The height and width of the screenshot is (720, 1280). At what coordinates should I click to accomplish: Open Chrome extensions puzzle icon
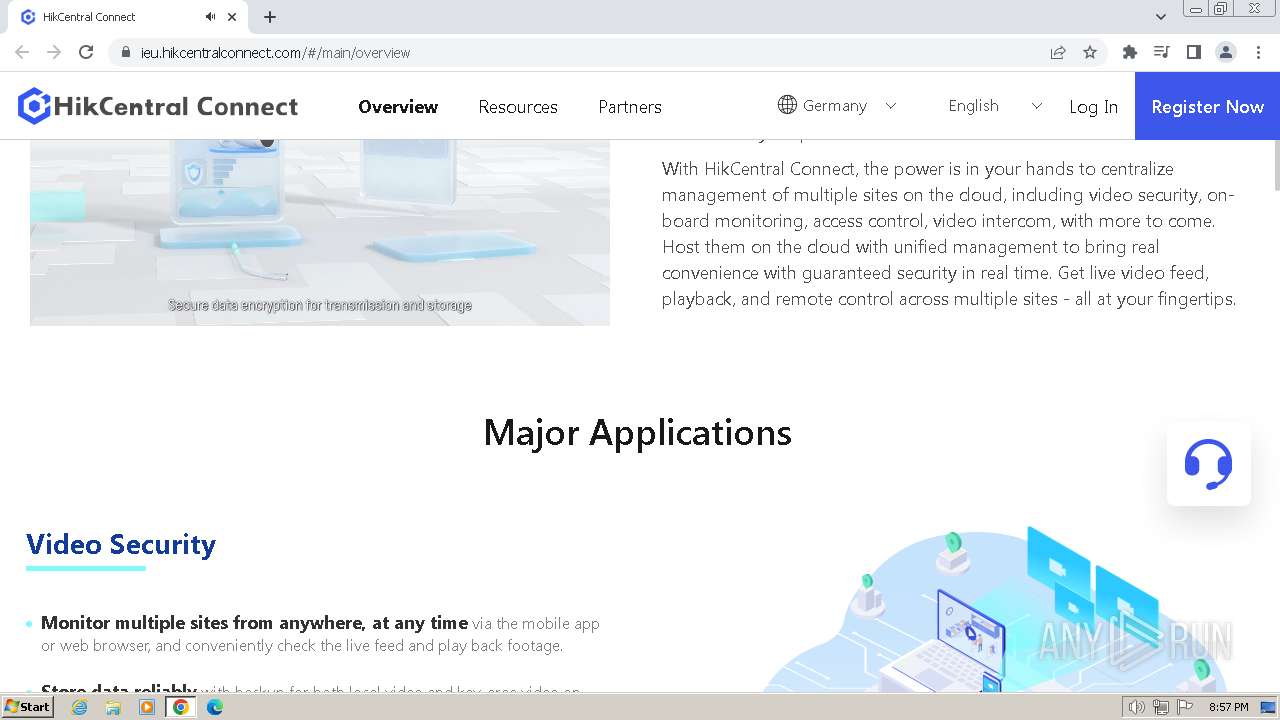pyautogui.click(x=1130, y=52)
